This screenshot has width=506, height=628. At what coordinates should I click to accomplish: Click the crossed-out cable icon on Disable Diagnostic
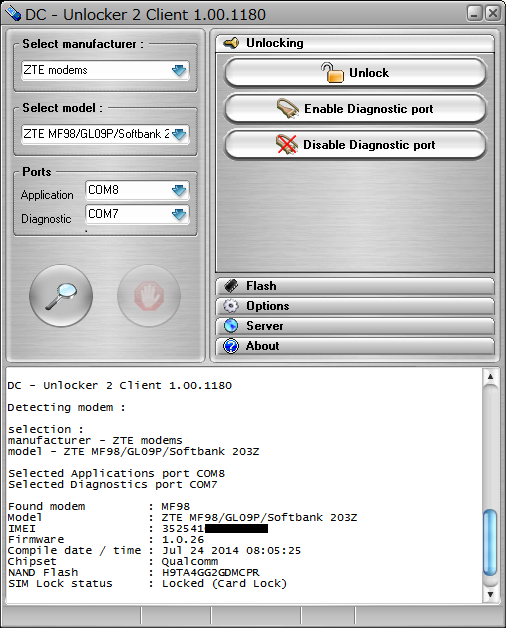tap(287, 144)
